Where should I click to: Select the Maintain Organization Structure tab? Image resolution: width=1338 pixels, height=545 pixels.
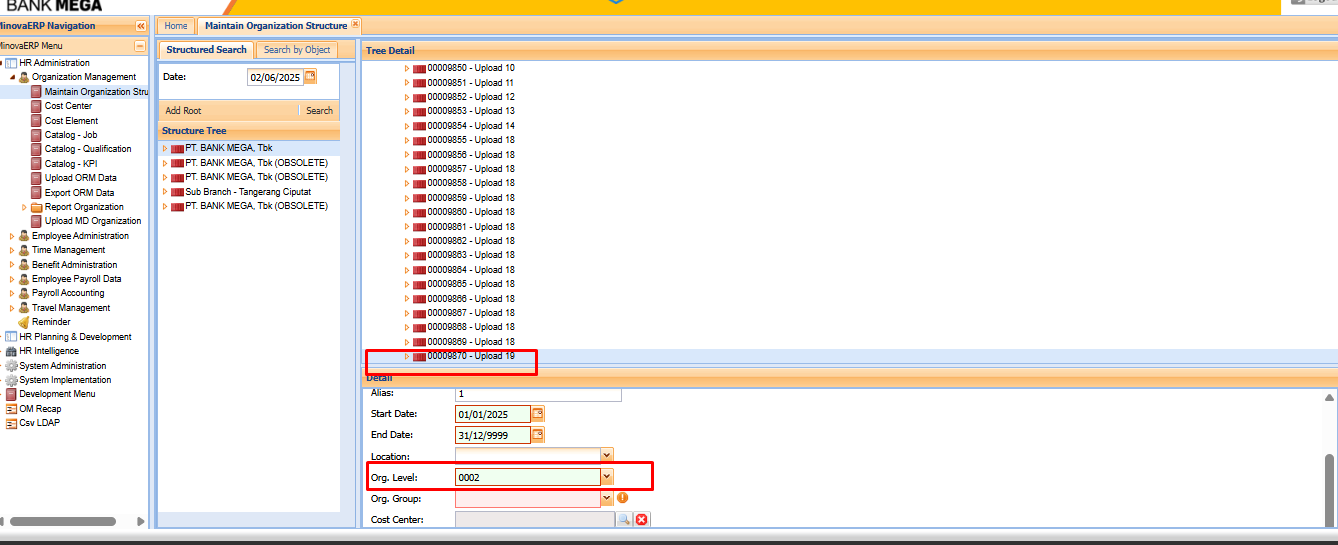276,25
